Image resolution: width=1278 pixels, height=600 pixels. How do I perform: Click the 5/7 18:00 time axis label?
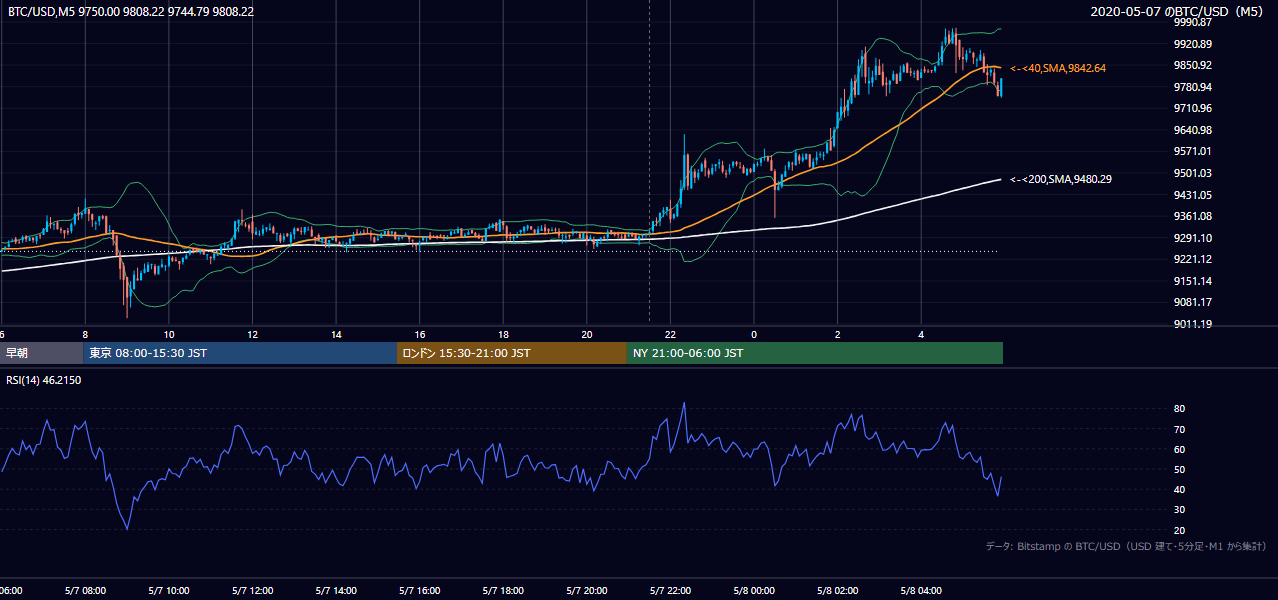point(503,591)
